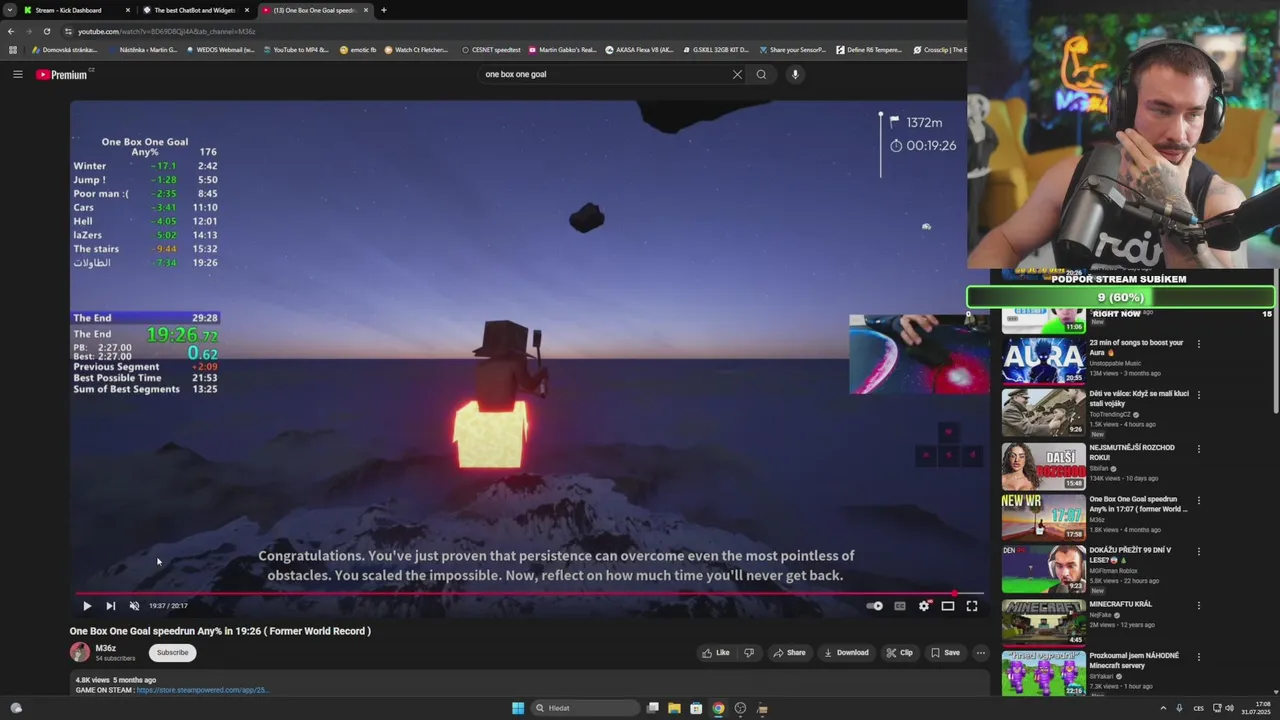Screen dimensions: 1280x720
Task: Open options for '23 min of songs' video
Action: pos(1198,344)
